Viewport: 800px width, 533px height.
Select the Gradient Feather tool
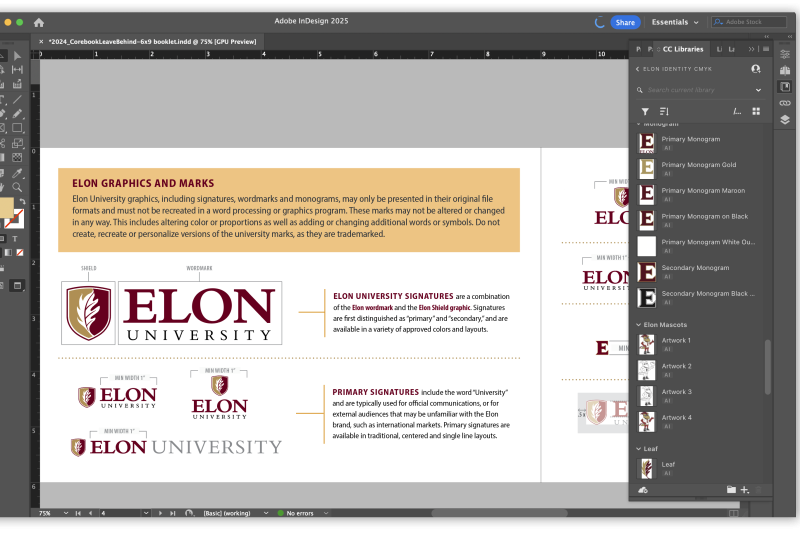pyautogui.click(x=17, y=158)
